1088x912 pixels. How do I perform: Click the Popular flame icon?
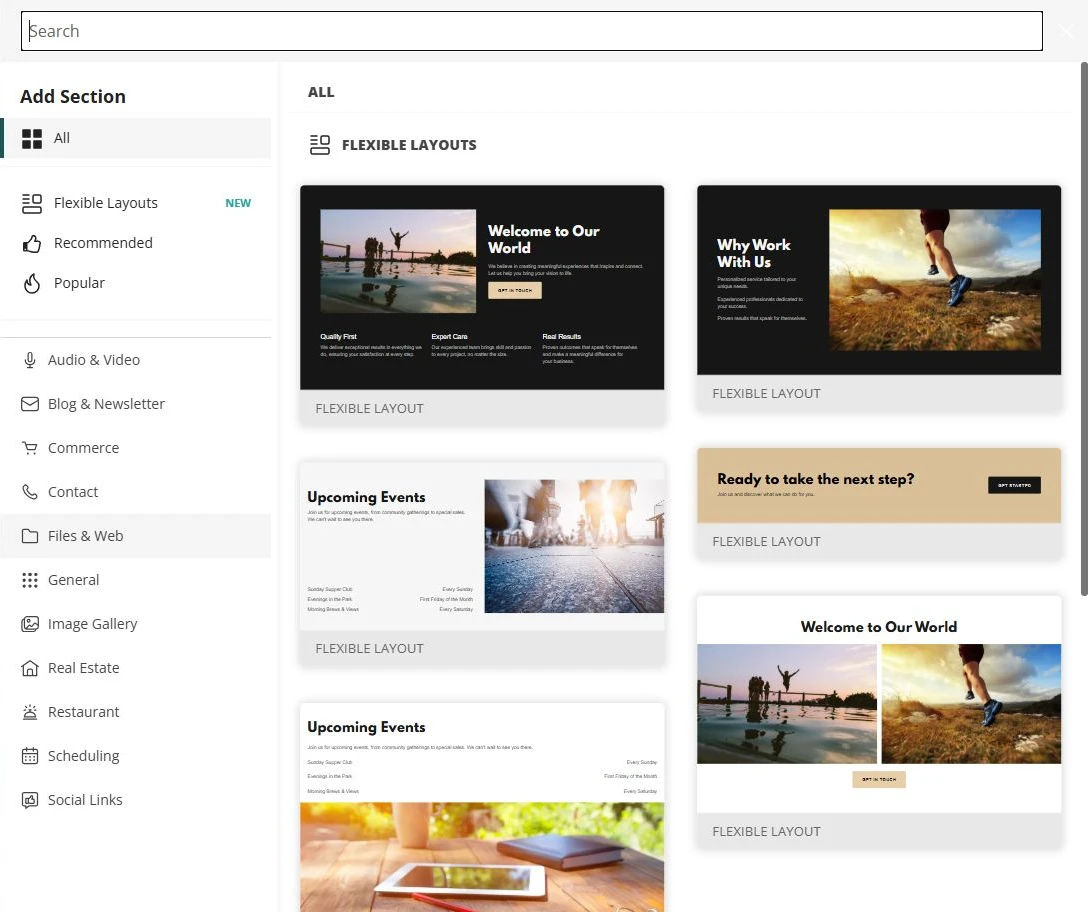point(32,283)
